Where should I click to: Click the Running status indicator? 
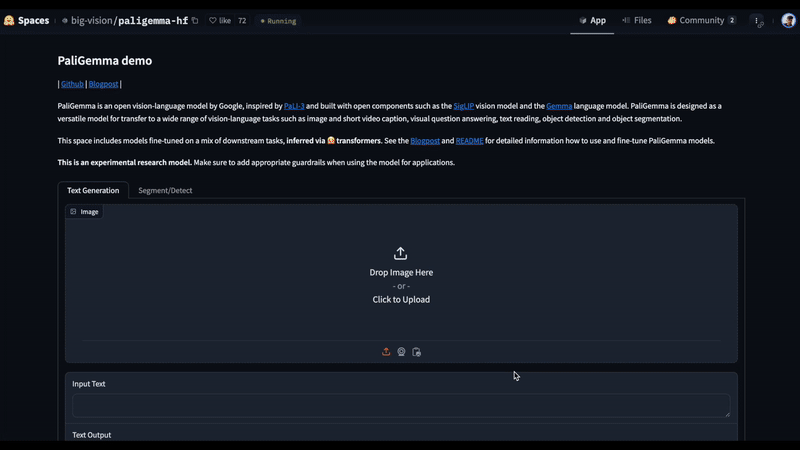click(279, 21)
